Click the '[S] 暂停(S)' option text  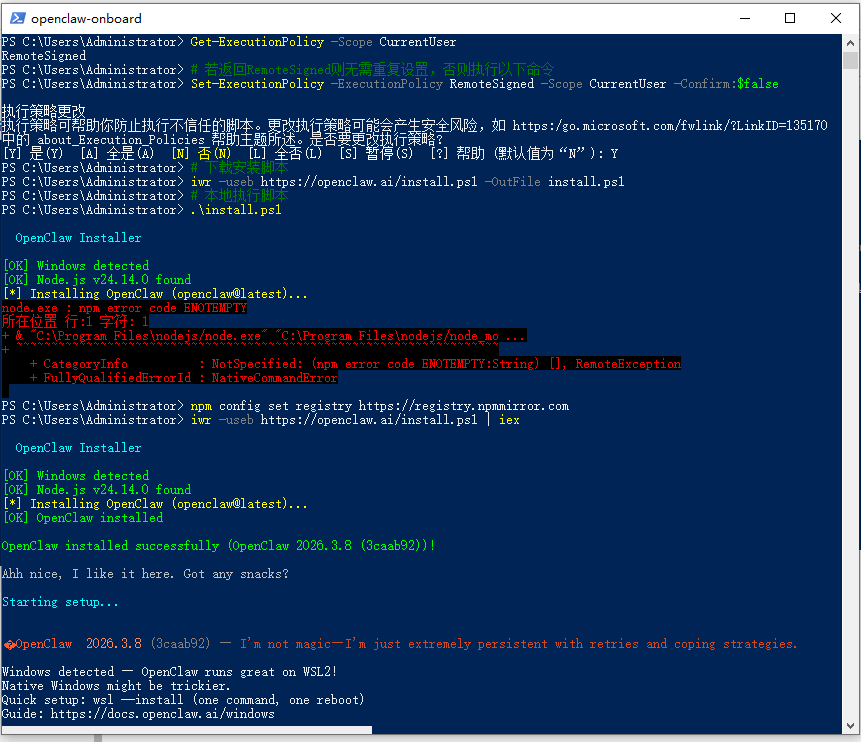[x=376, y=153]
